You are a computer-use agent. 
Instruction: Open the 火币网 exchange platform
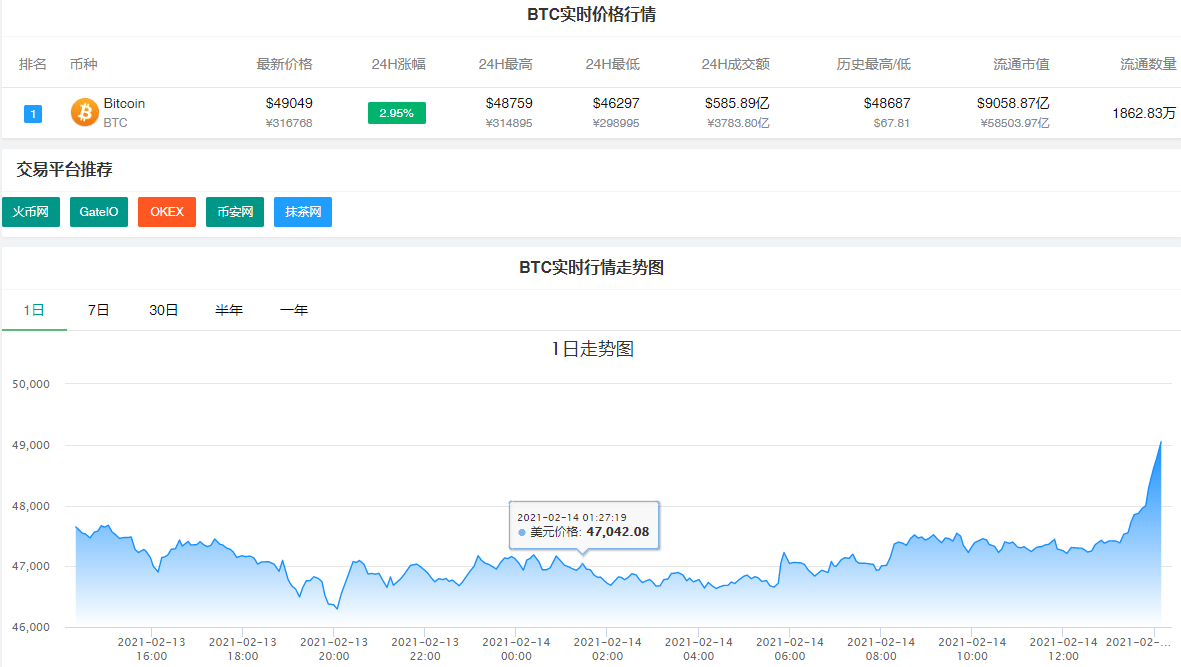coord(30,211)
